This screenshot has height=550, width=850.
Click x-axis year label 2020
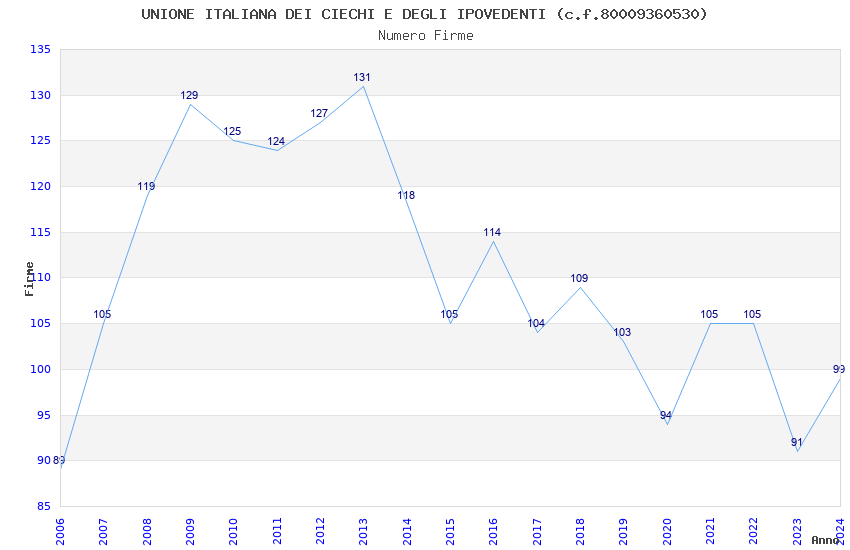point(667,532)
